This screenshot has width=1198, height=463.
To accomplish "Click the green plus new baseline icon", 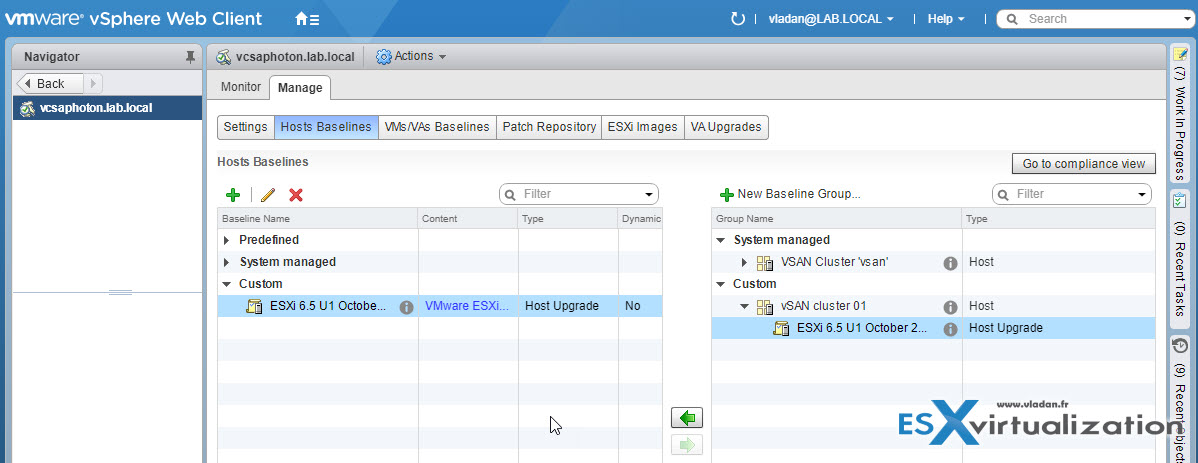I will point(232,195).
